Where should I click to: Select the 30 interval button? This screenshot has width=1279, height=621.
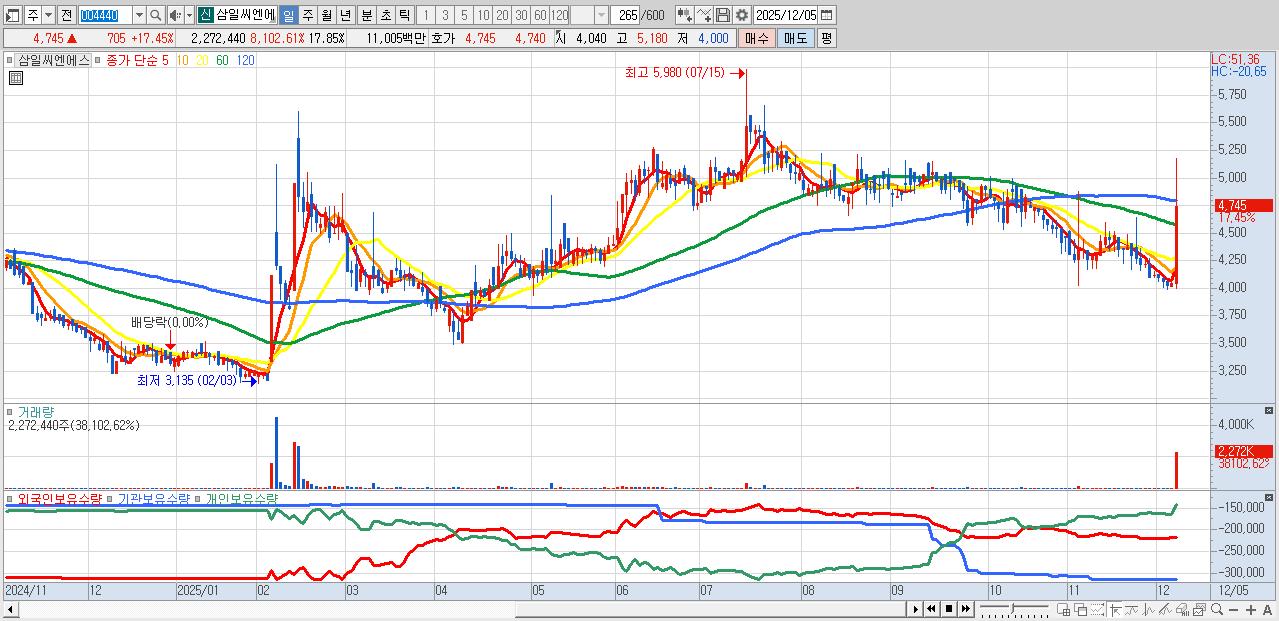(521, 15)
